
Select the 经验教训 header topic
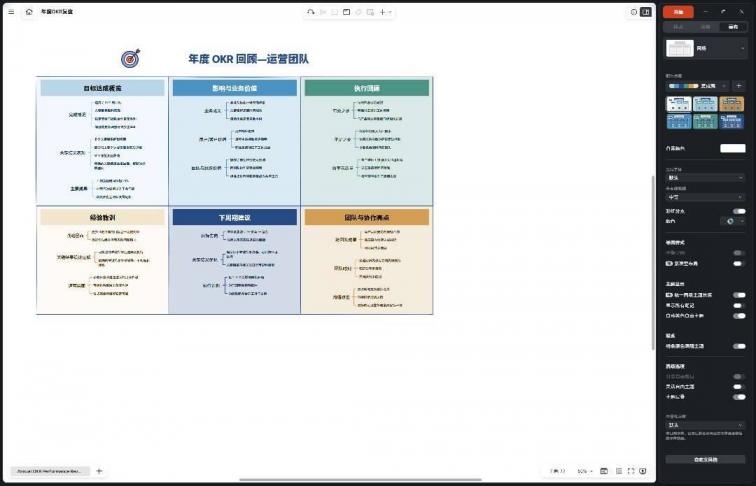tap(102, 217)
